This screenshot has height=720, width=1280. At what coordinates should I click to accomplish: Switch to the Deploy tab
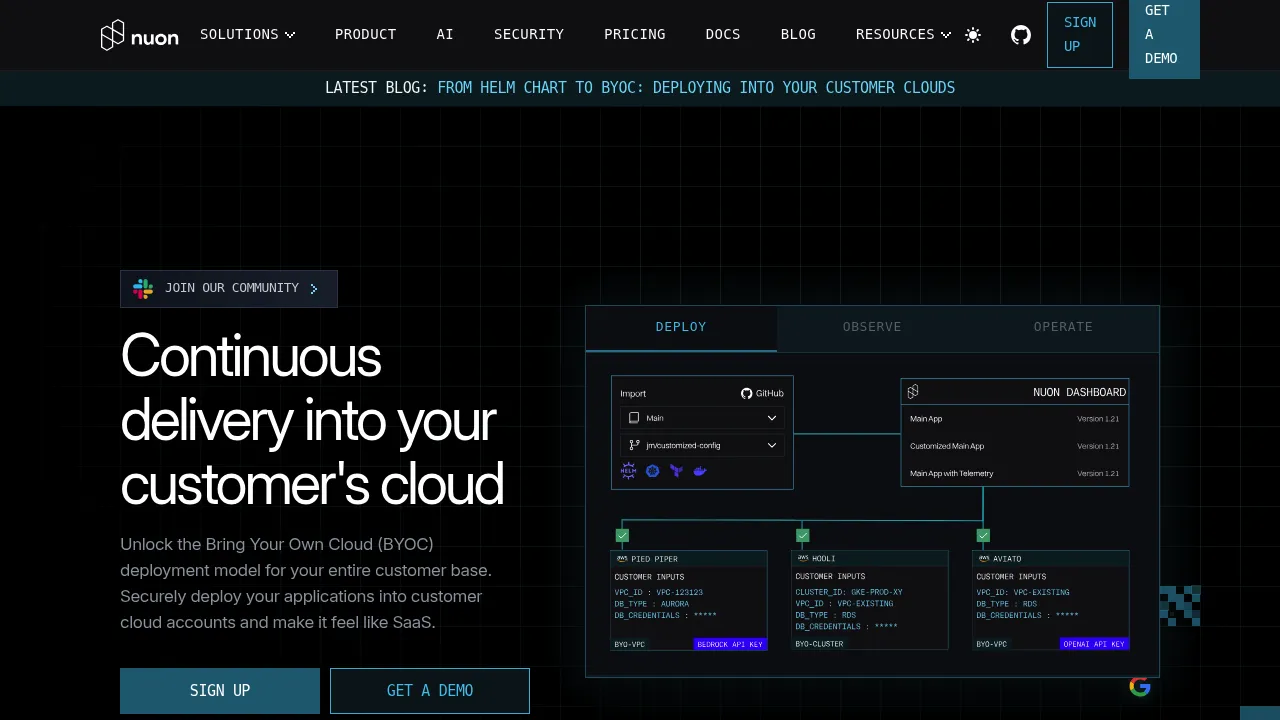pyautogui.click(x=681, y=328)
